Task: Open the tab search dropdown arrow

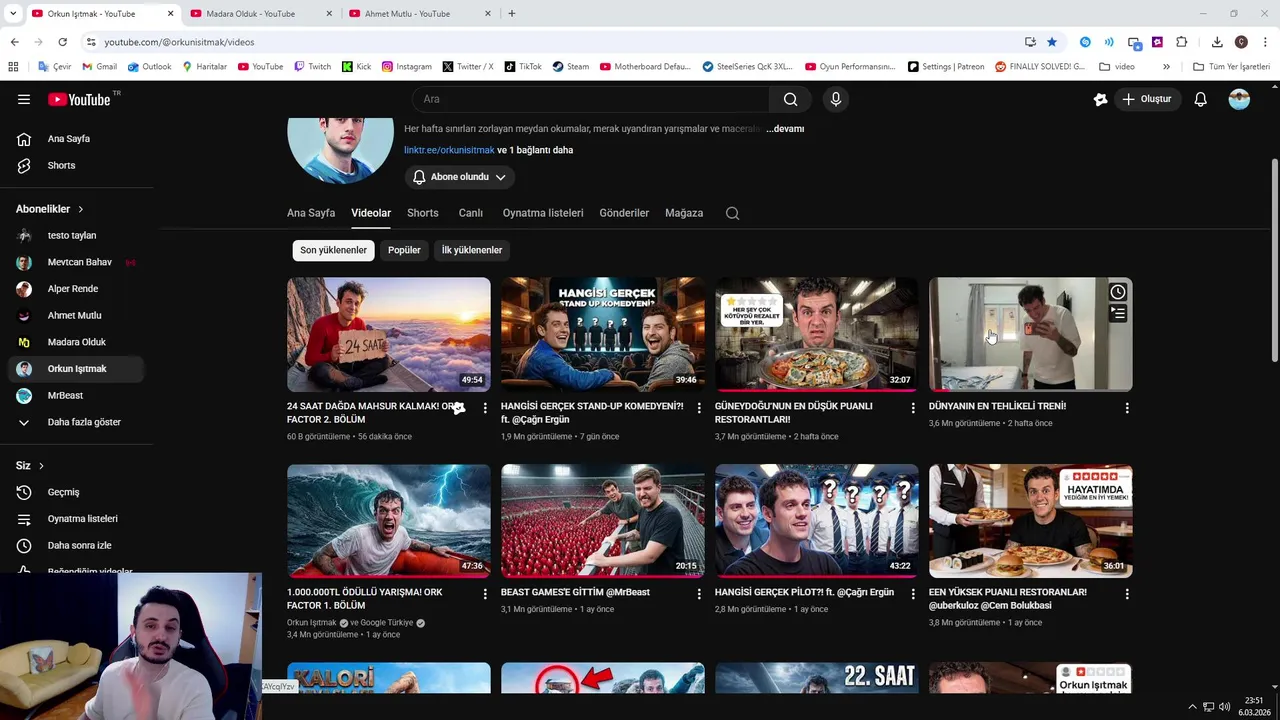Action: pyautogui.click(x=13, y=14)
